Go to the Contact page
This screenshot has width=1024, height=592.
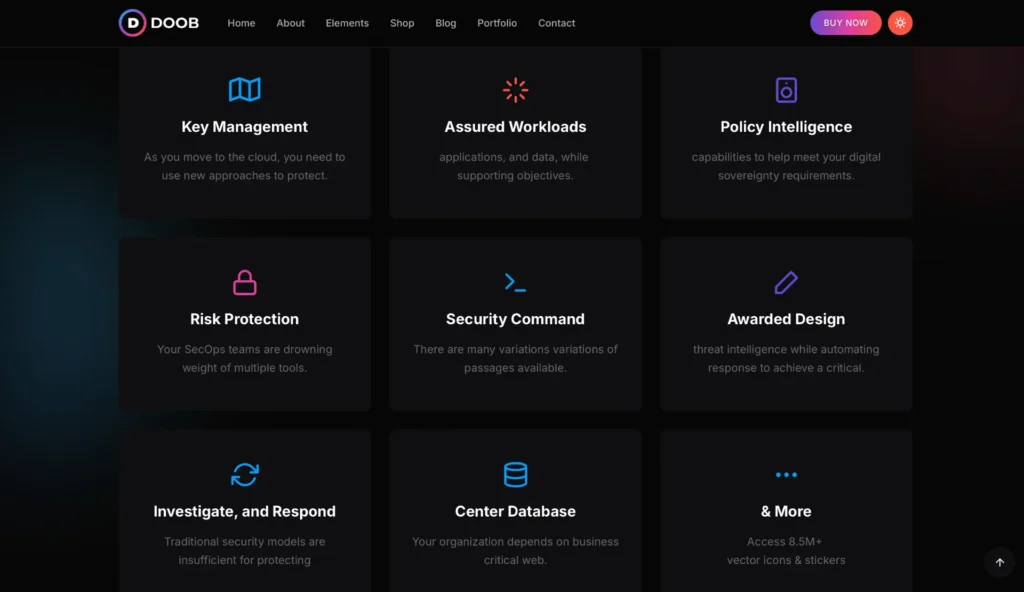[x=556, y=23]
